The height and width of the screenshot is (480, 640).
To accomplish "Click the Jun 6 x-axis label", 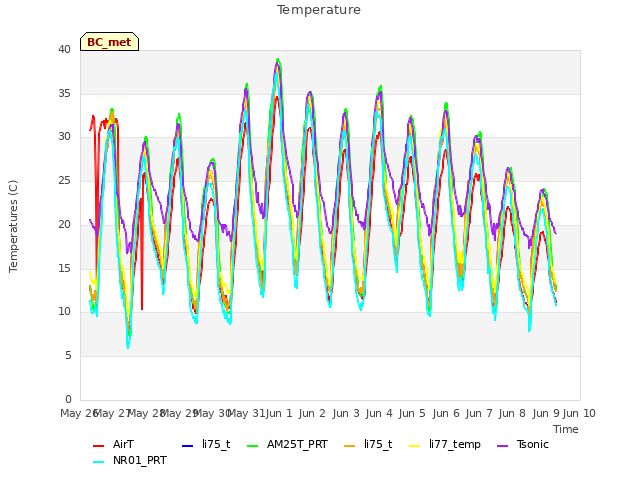I will 446,413.
